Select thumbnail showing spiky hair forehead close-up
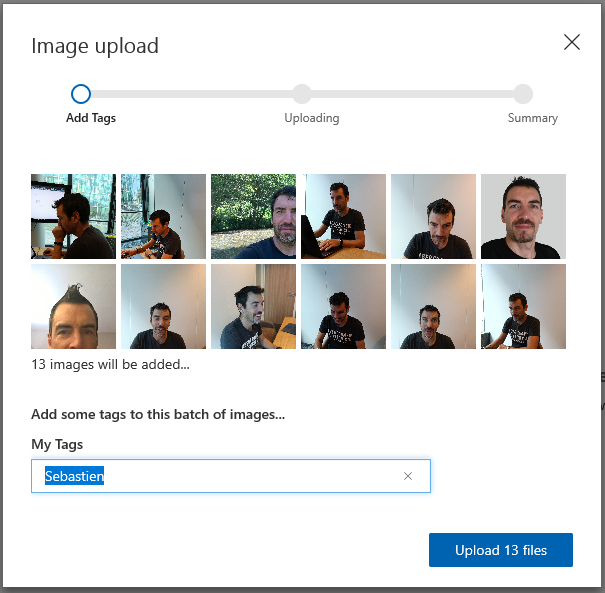605x593 pixels. tap(73, 306)
